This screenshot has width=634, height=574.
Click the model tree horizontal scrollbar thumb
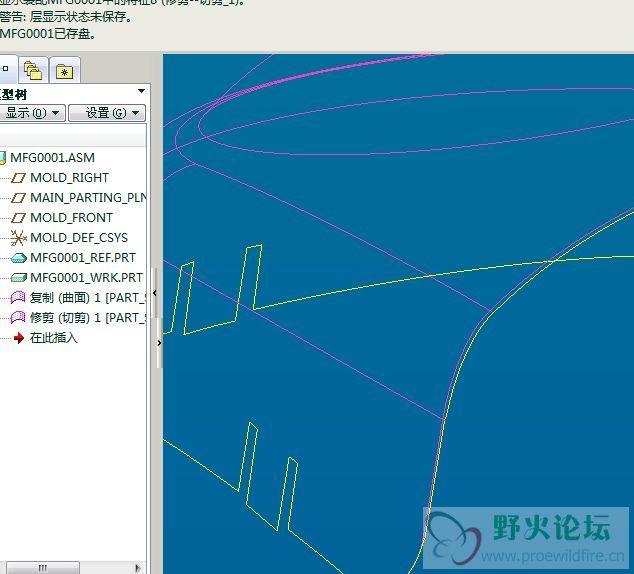42,568
